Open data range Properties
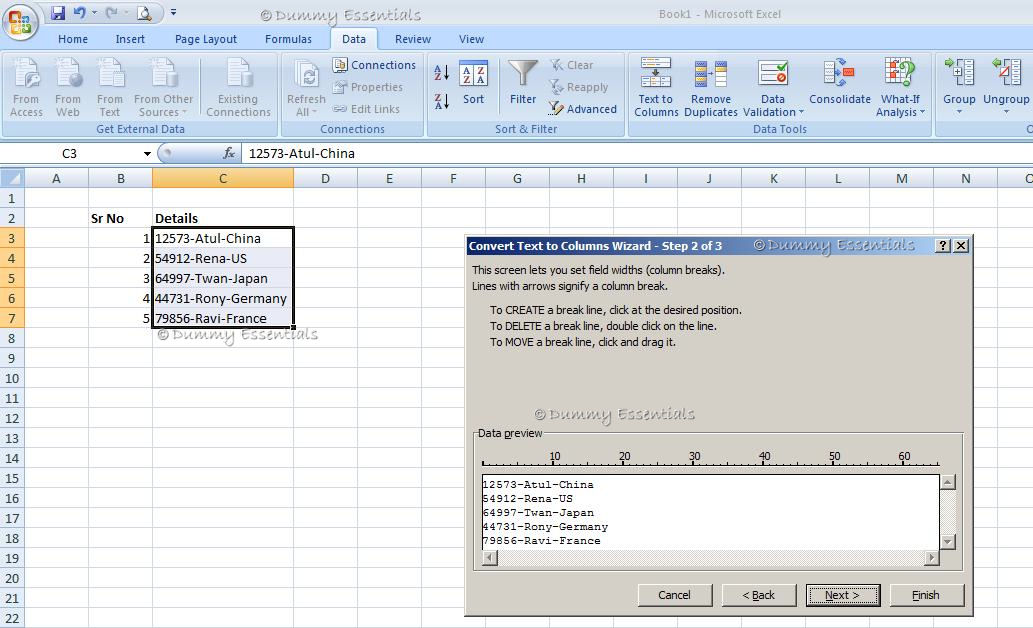 (368, 87)
